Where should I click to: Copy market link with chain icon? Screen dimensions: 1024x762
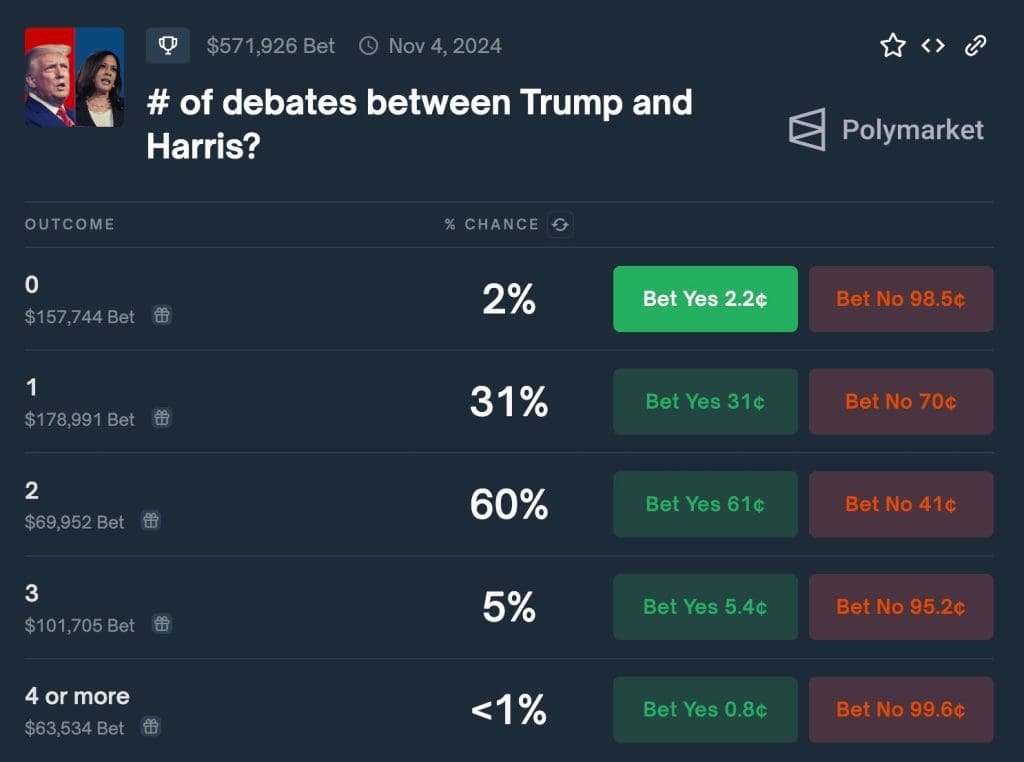[975, 46]
